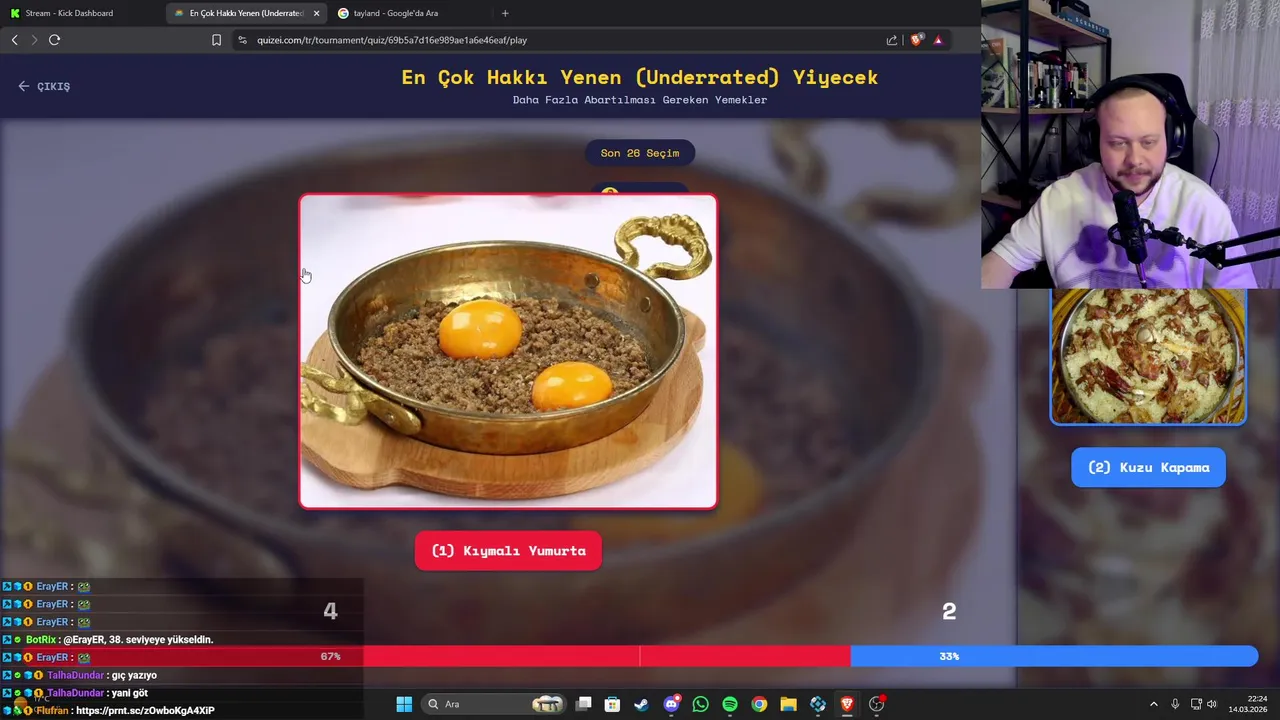This screenshot has width=1280, height=720.
Task: Click the share page icon in address bar
Action: [x=892, y=40]
